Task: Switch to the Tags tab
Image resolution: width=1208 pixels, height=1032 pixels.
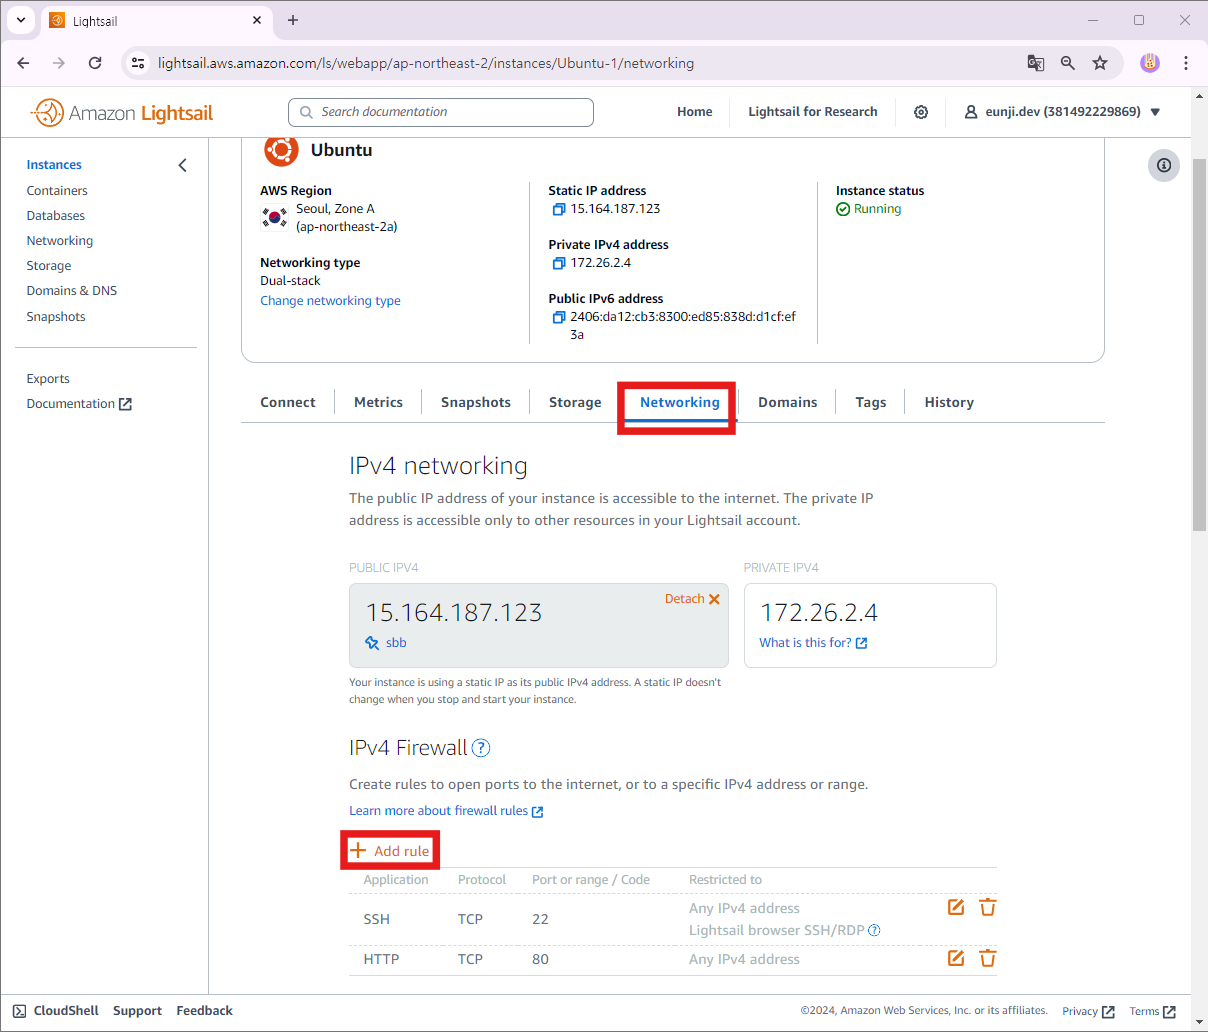Action: click(x=871, y=402)
